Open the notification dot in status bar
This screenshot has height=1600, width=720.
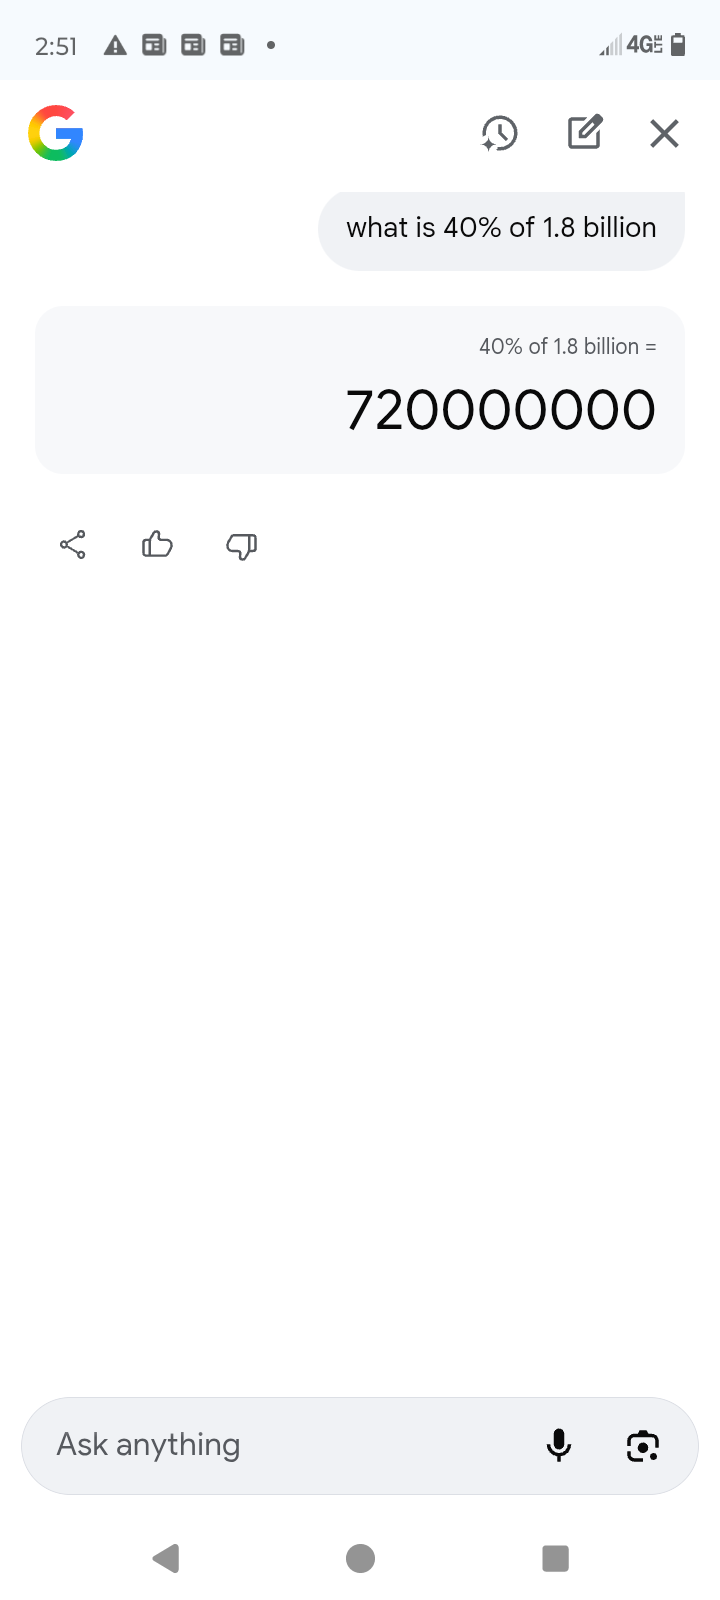point(270,44)
